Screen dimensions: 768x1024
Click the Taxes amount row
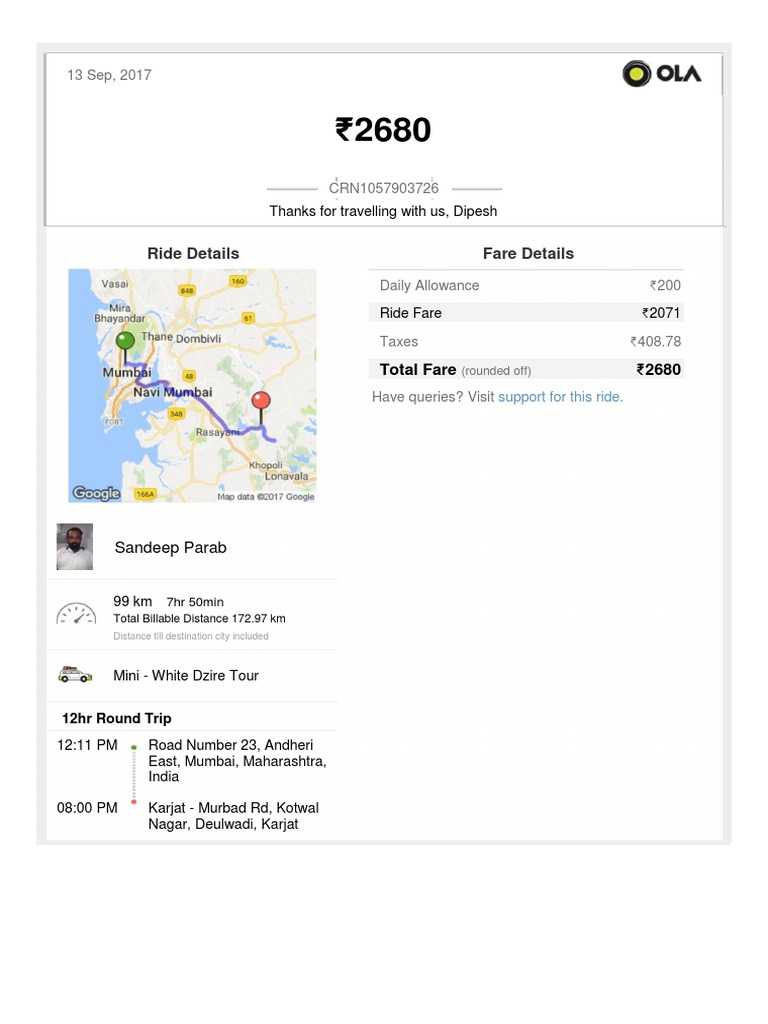point(526,341)
